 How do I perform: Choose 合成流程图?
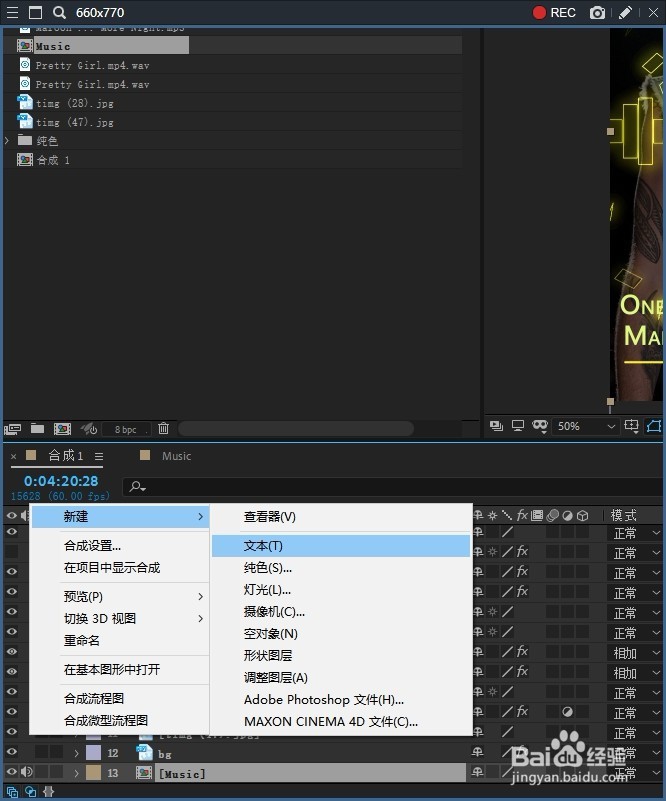click(94, 698)
